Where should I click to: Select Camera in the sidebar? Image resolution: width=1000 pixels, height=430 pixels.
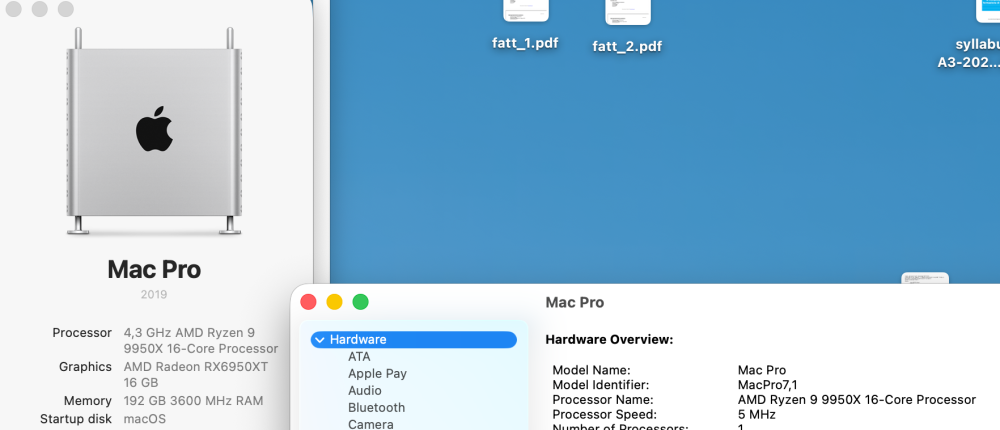pos(371,424)
